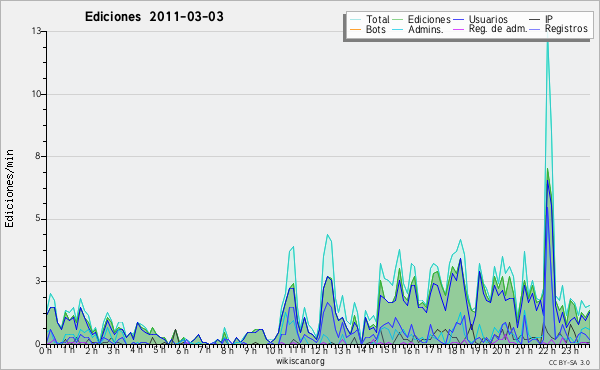Click the '23 h' x-axis label
Image resolution: width=600 pixels, height=370 pixels.
pos(569,350)
